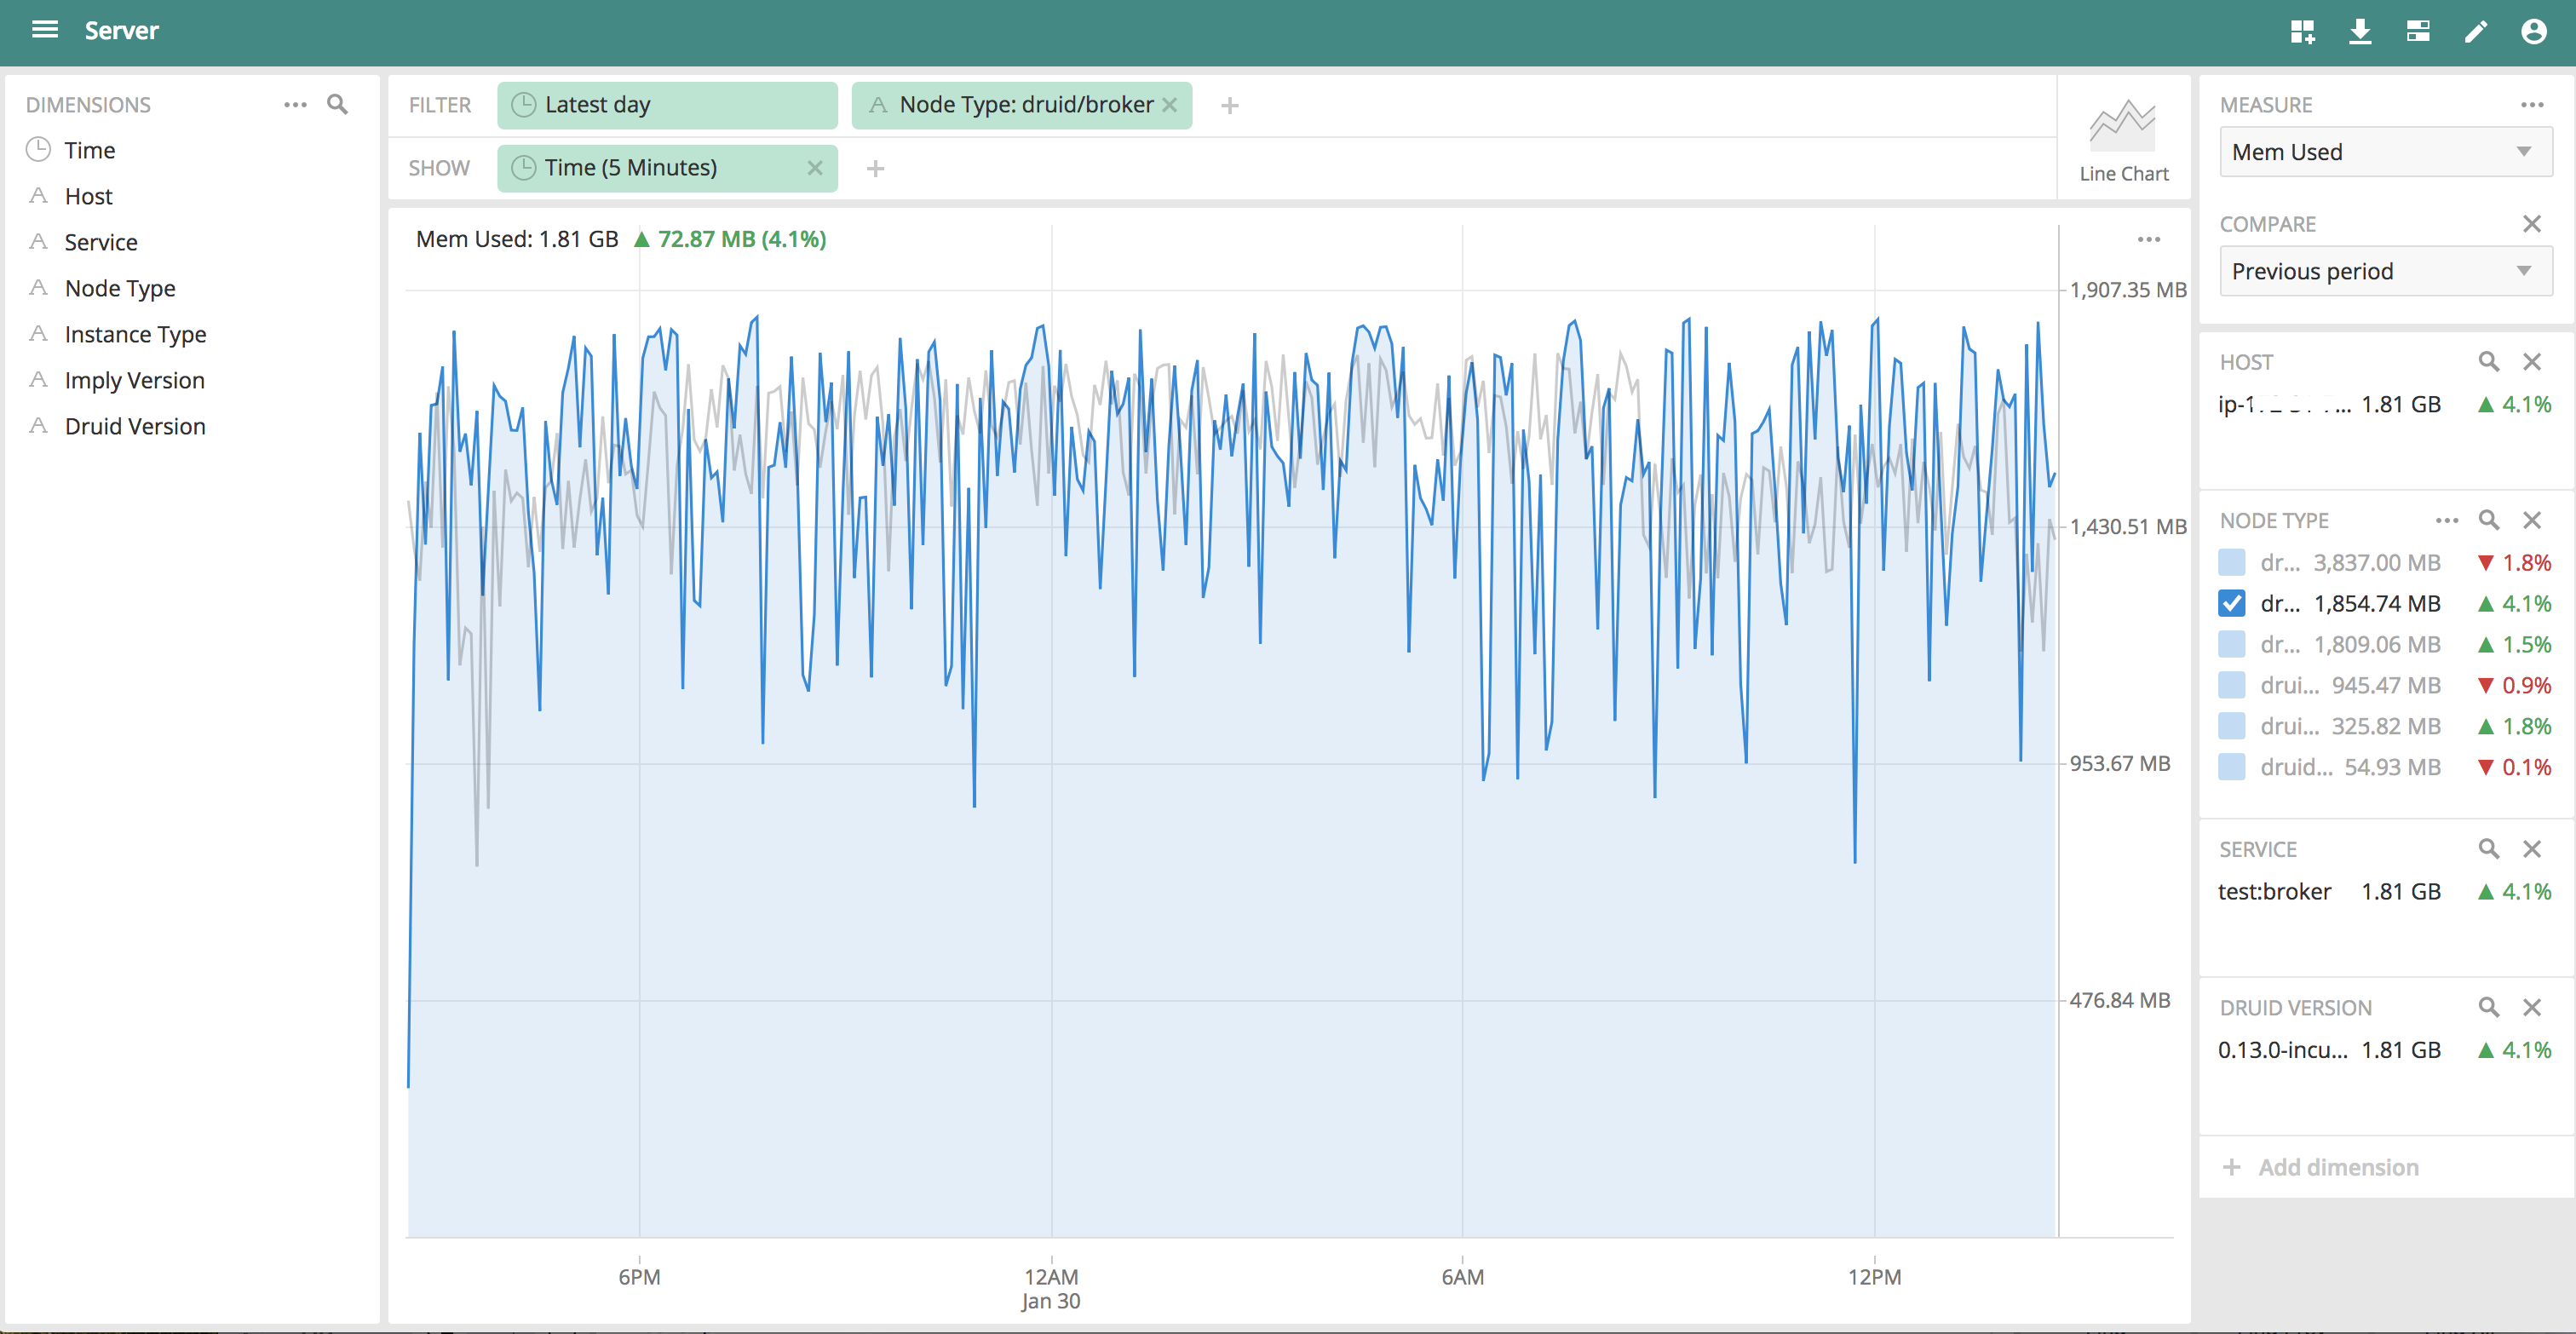Open the Measure panel more options
2576x1334 pixels.
tap(2531, 104)
